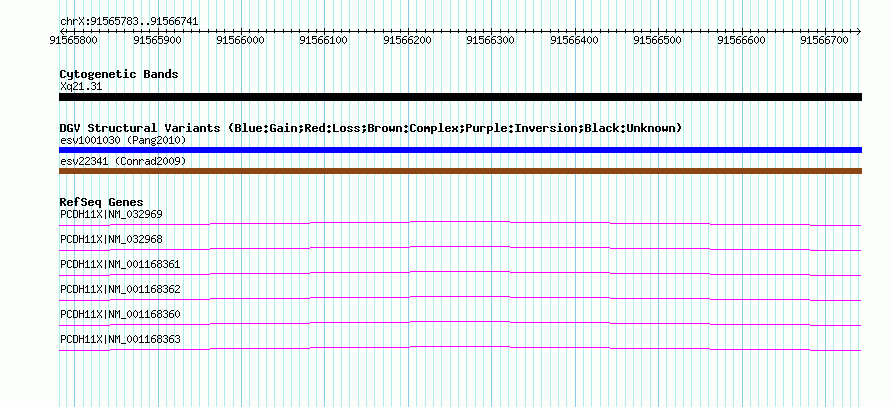
Task: Click ruler tick label 91566100
Action: coord(324,40)
